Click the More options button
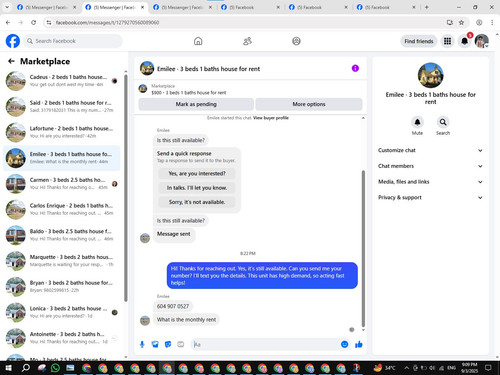 tap(309, 104)
